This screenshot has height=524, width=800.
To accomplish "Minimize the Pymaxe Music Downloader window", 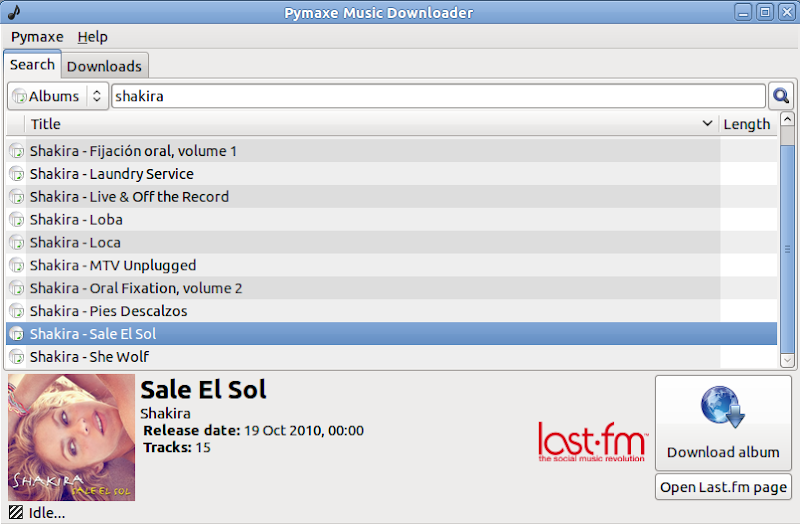I will (743, 12).
